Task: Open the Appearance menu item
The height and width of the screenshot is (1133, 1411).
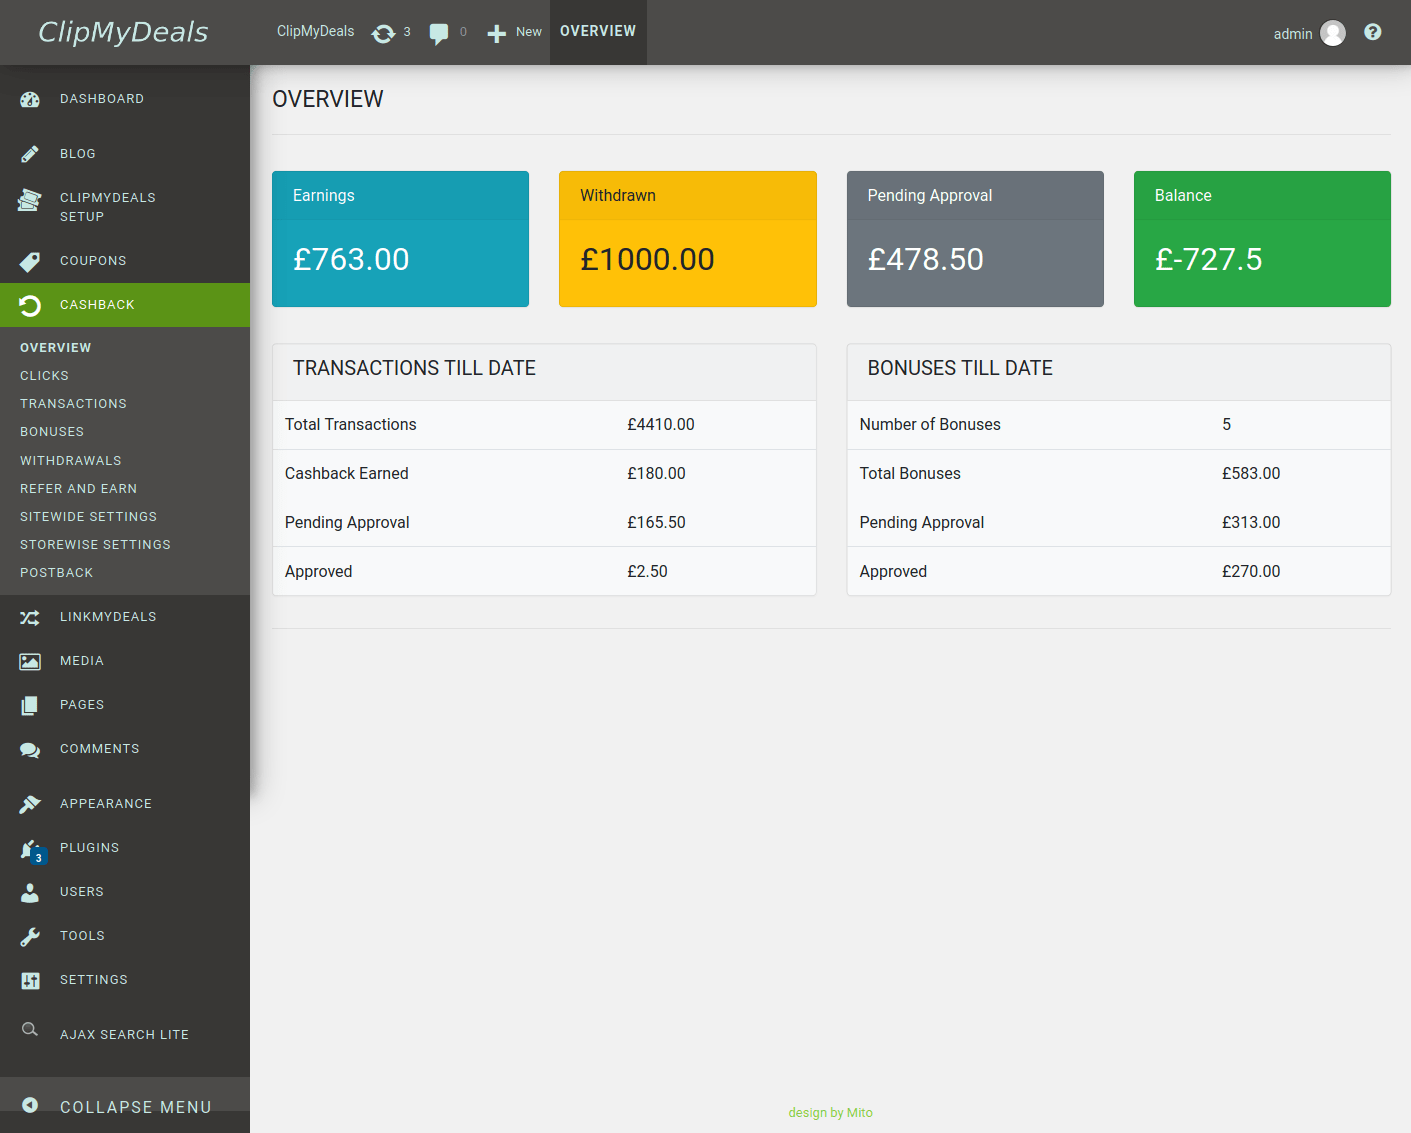Action: (125, 804)
